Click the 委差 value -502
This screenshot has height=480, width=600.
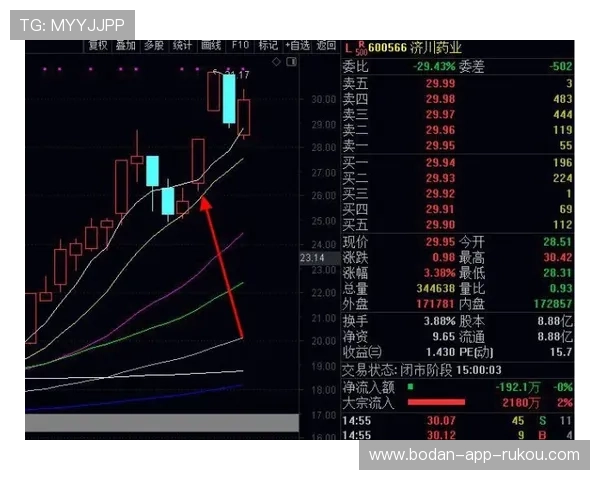coord(561,66)
